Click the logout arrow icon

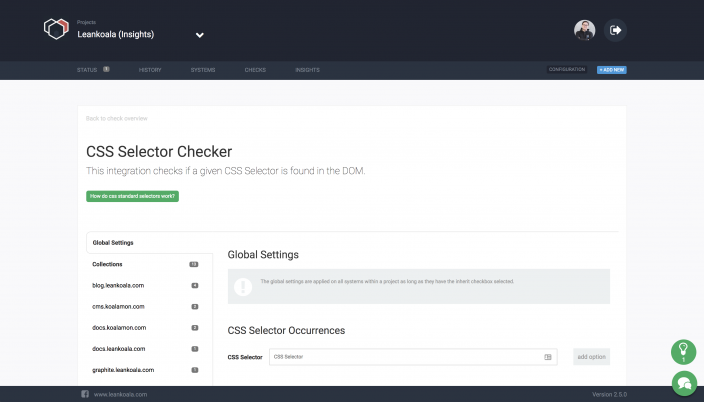615,30
